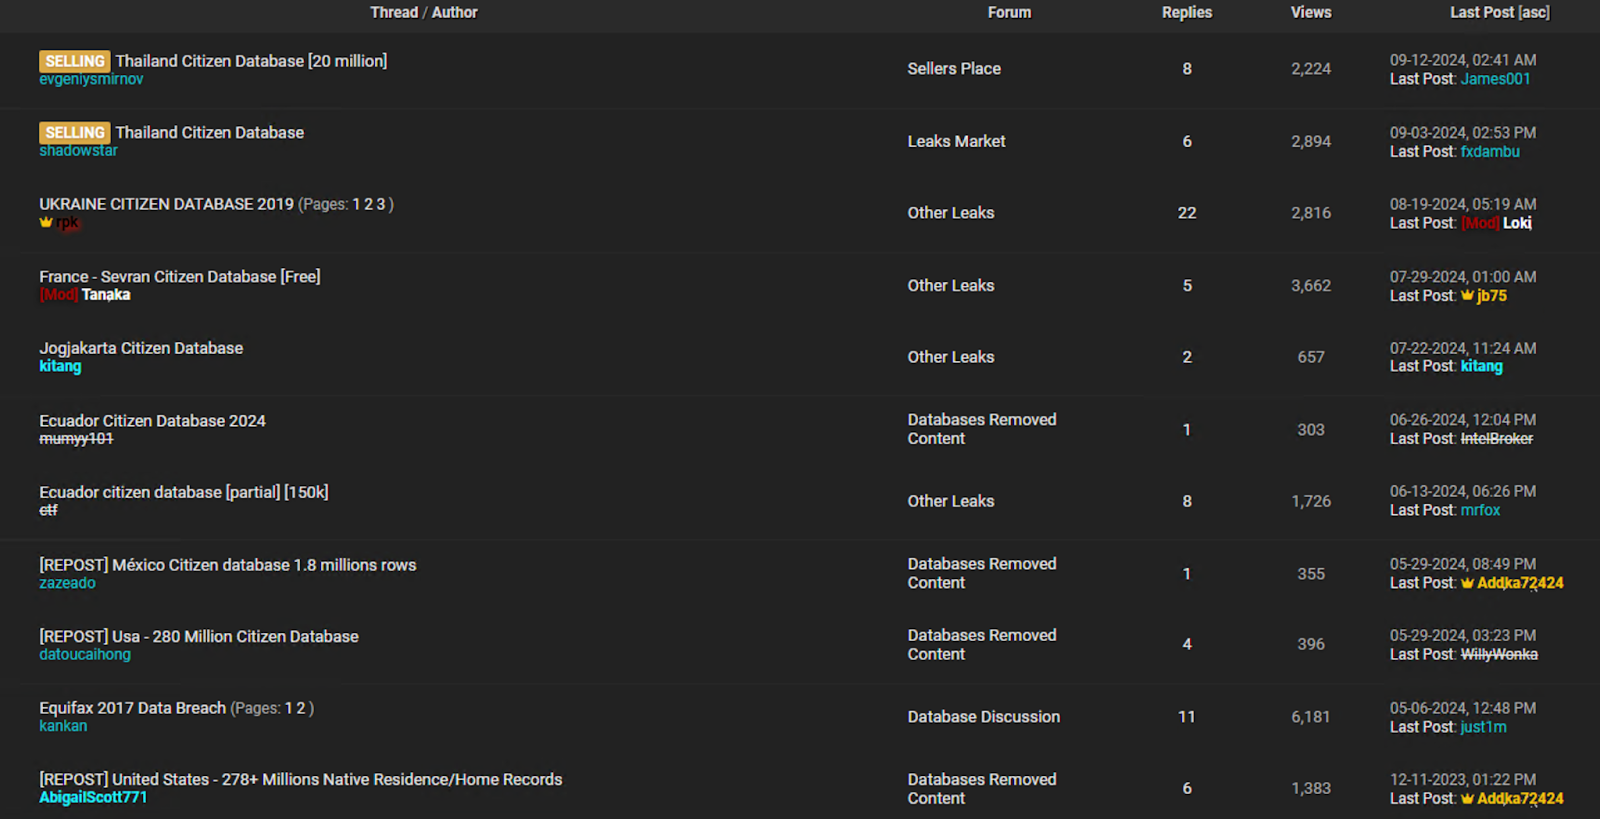Open the Jogjakarta Citizen Database thread
1600x819 pixels.
coord(141,348)
